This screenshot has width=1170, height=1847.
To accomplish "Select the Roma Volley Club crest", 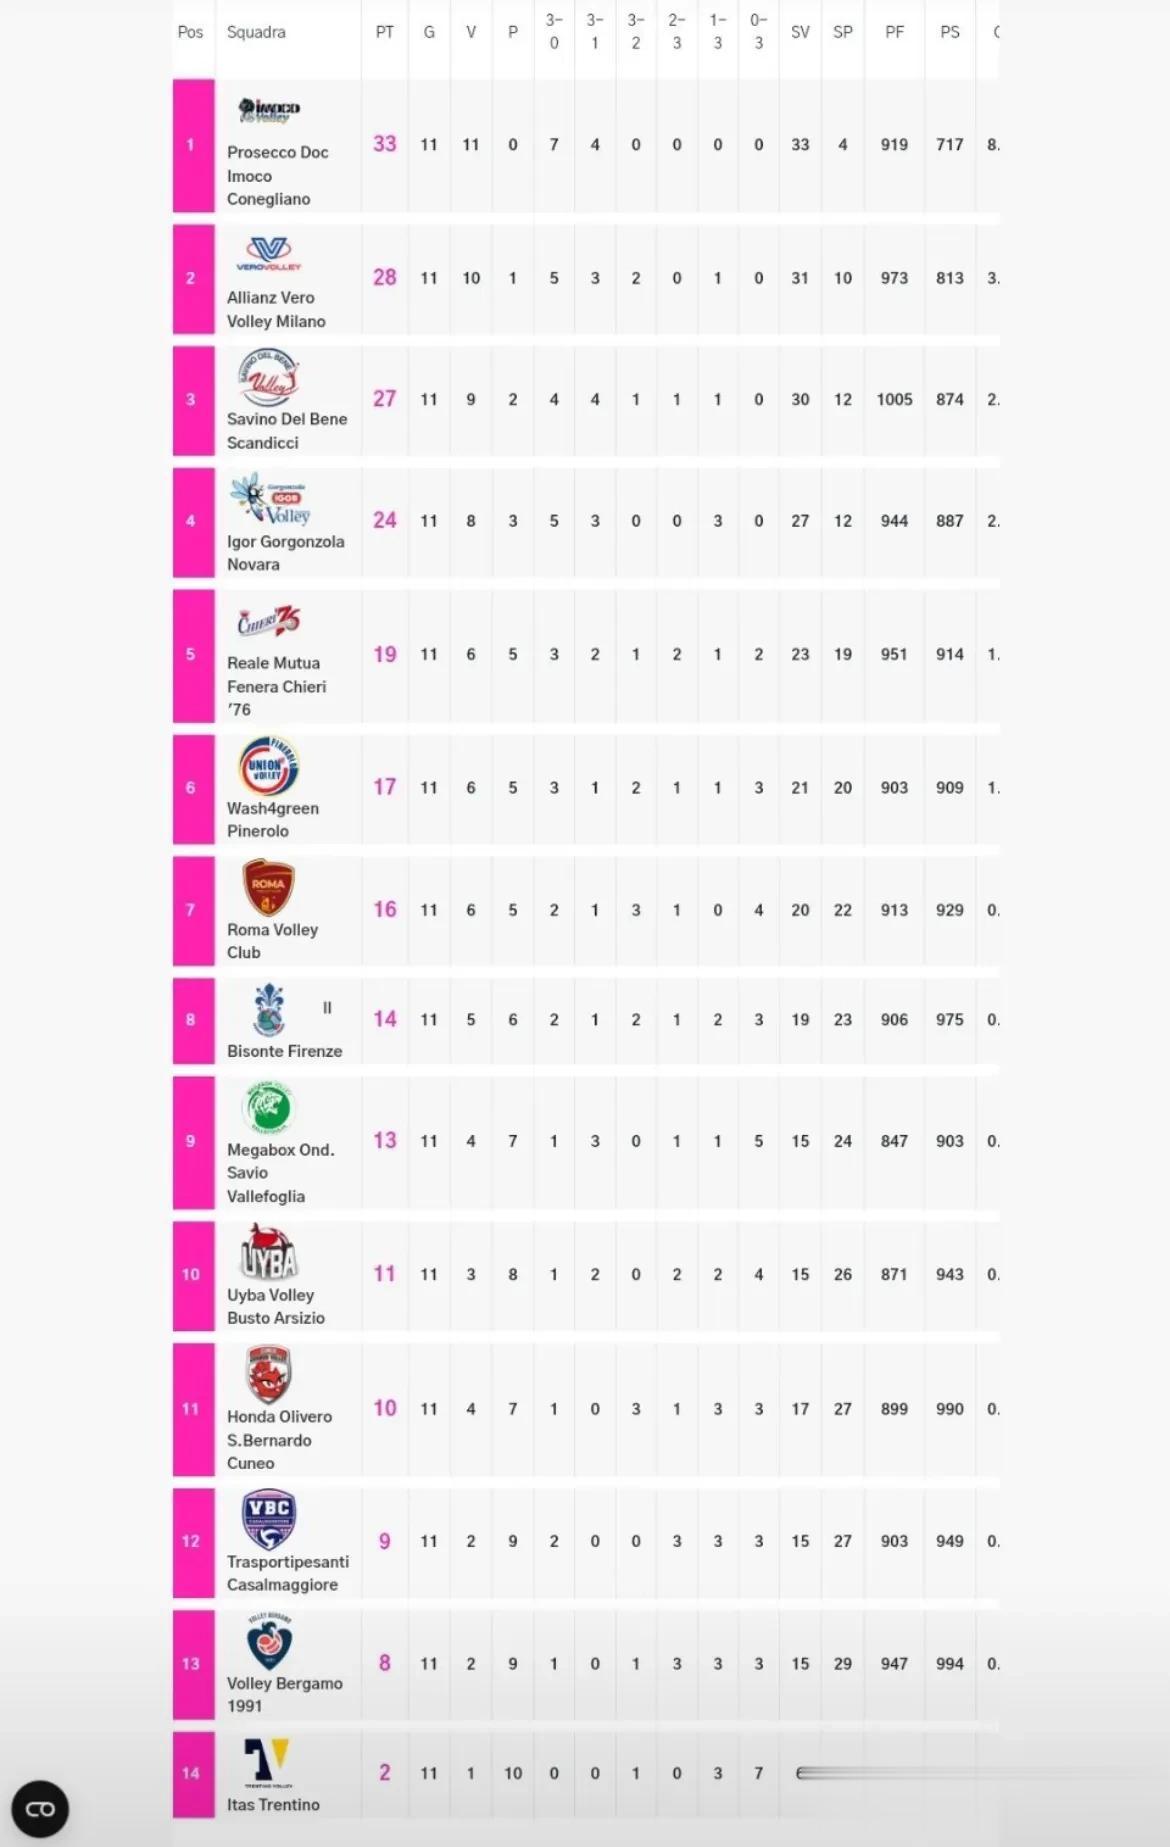I will coord(269,888).
